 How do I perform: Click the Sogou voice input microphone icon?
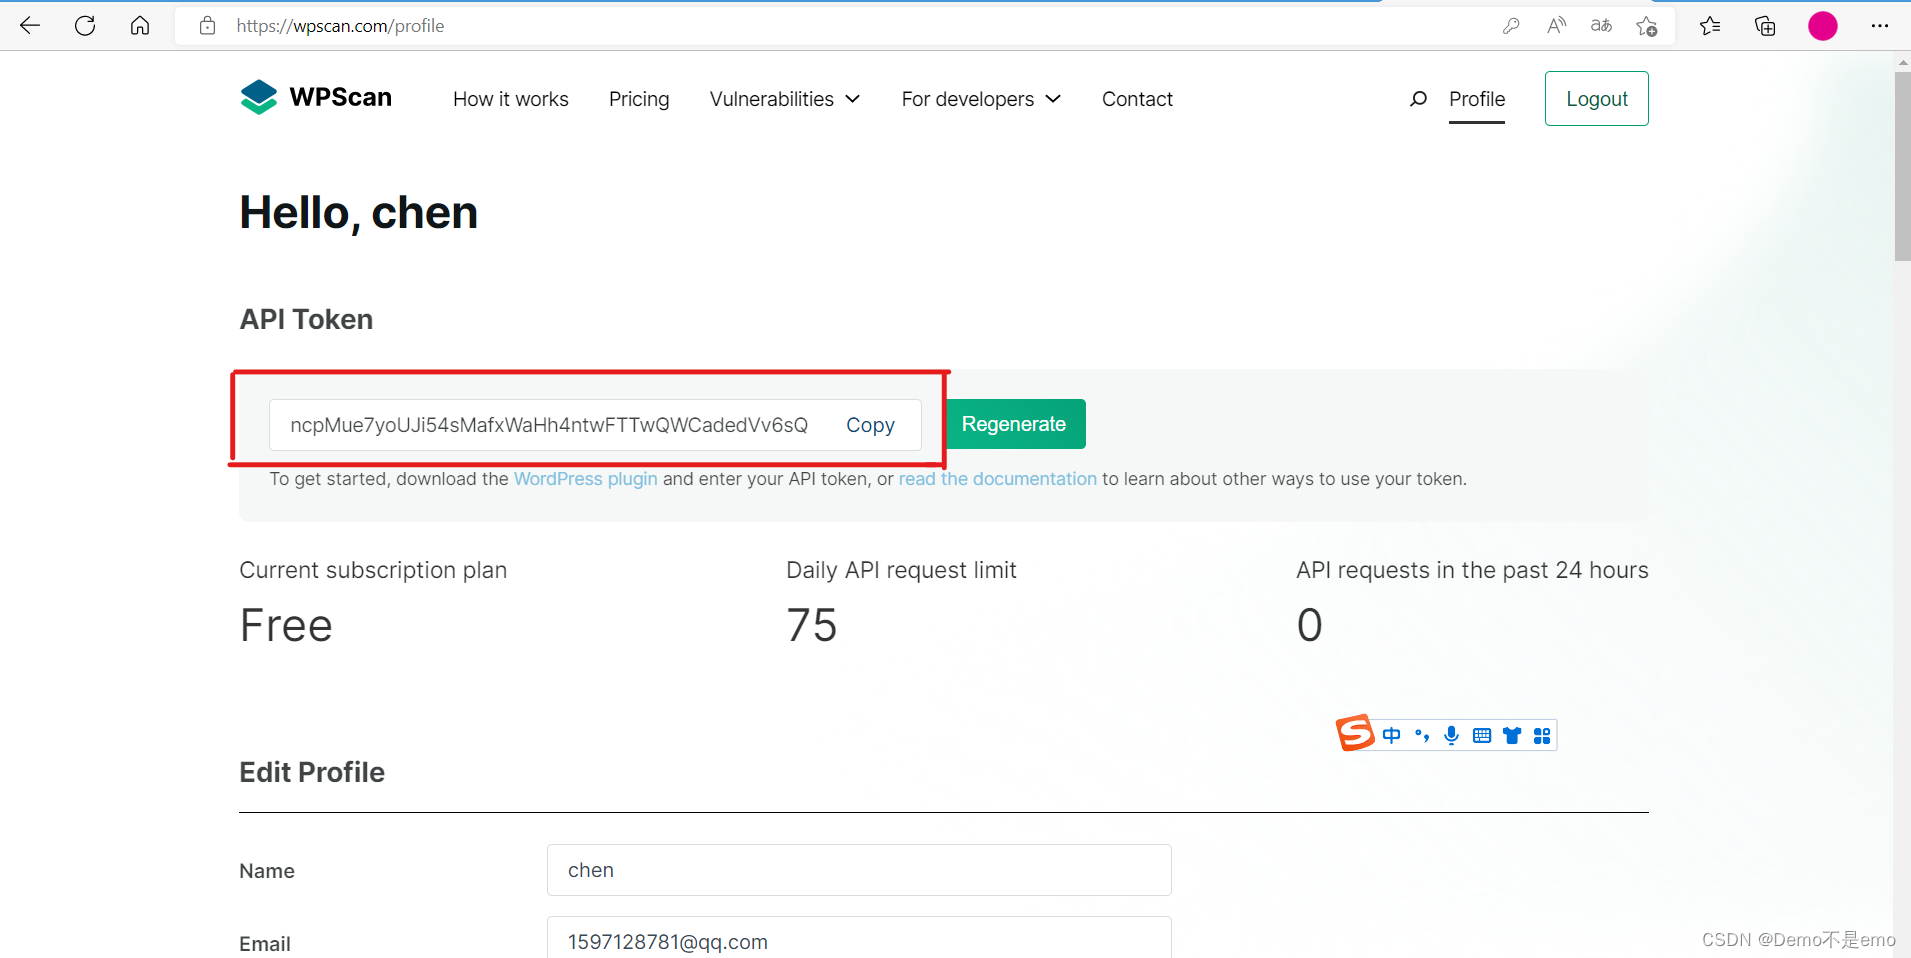coord(1452,736)
